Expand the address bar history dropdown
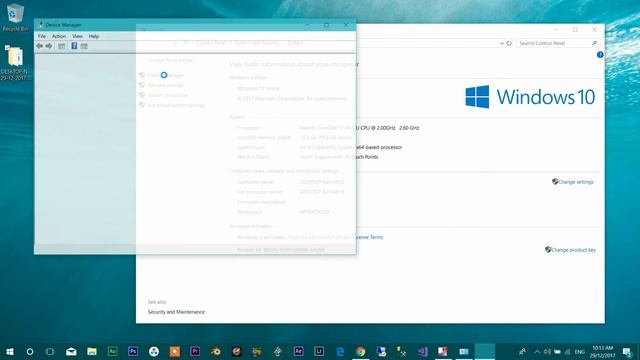Viewport: 640px width, 360px height. [x=502, y=43]
